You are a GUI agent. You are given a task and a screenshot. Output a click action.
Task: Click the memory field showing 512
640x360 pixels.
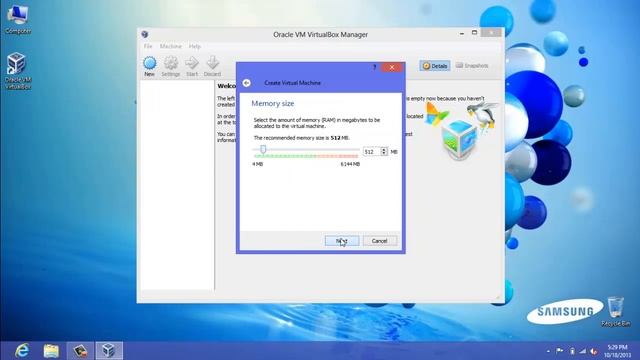pyautogui.click(x=371, y=152)
